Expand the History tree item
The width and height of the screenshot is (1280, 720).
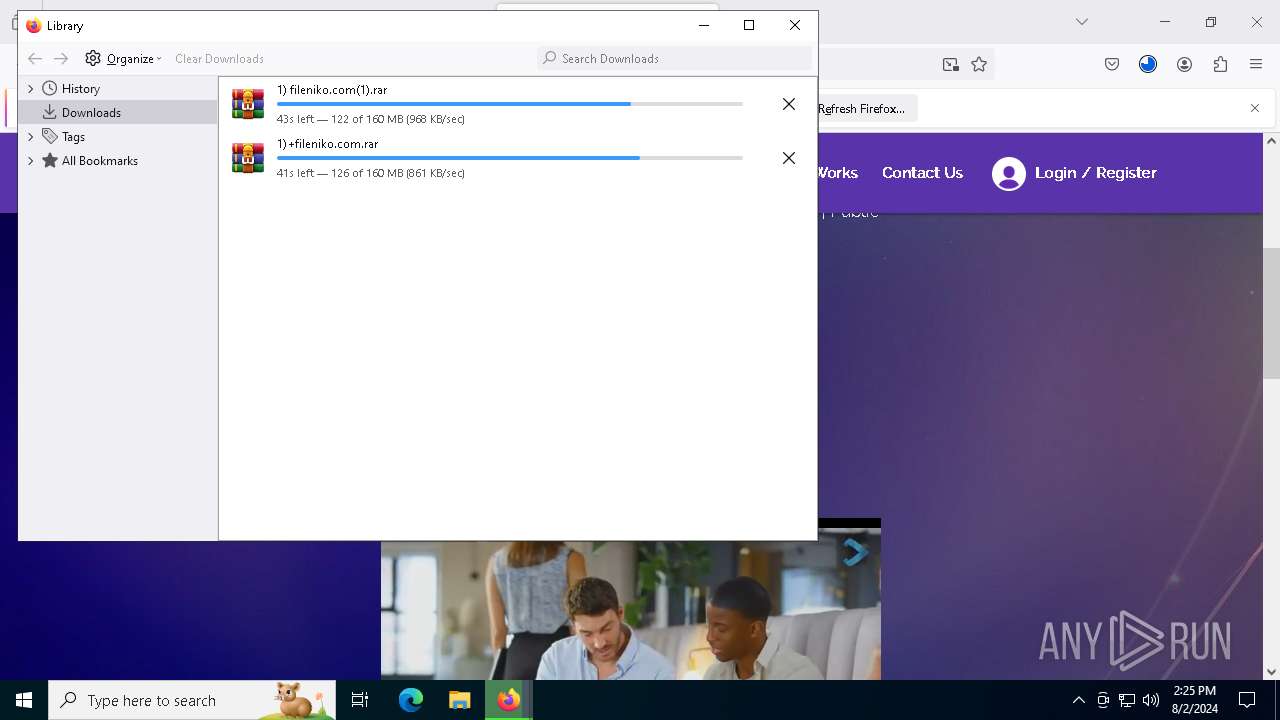[x=31, y=89]
